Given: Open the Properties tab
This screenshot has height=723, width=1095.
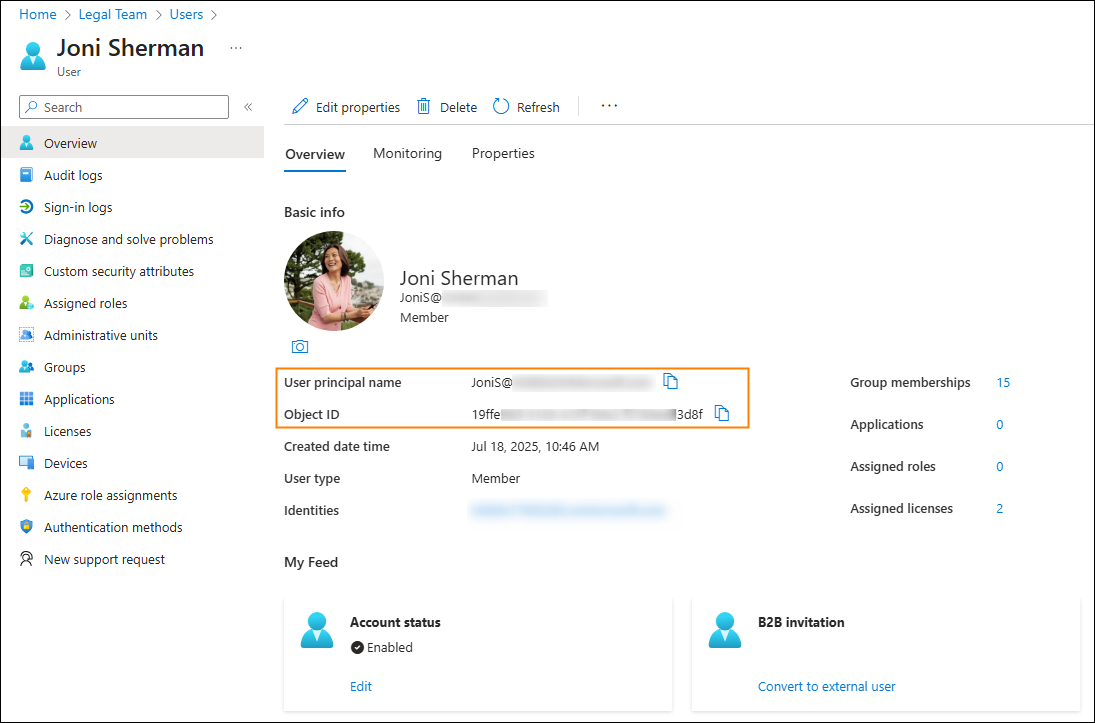Looking at the screenshot, I should (x=503, y=153).
